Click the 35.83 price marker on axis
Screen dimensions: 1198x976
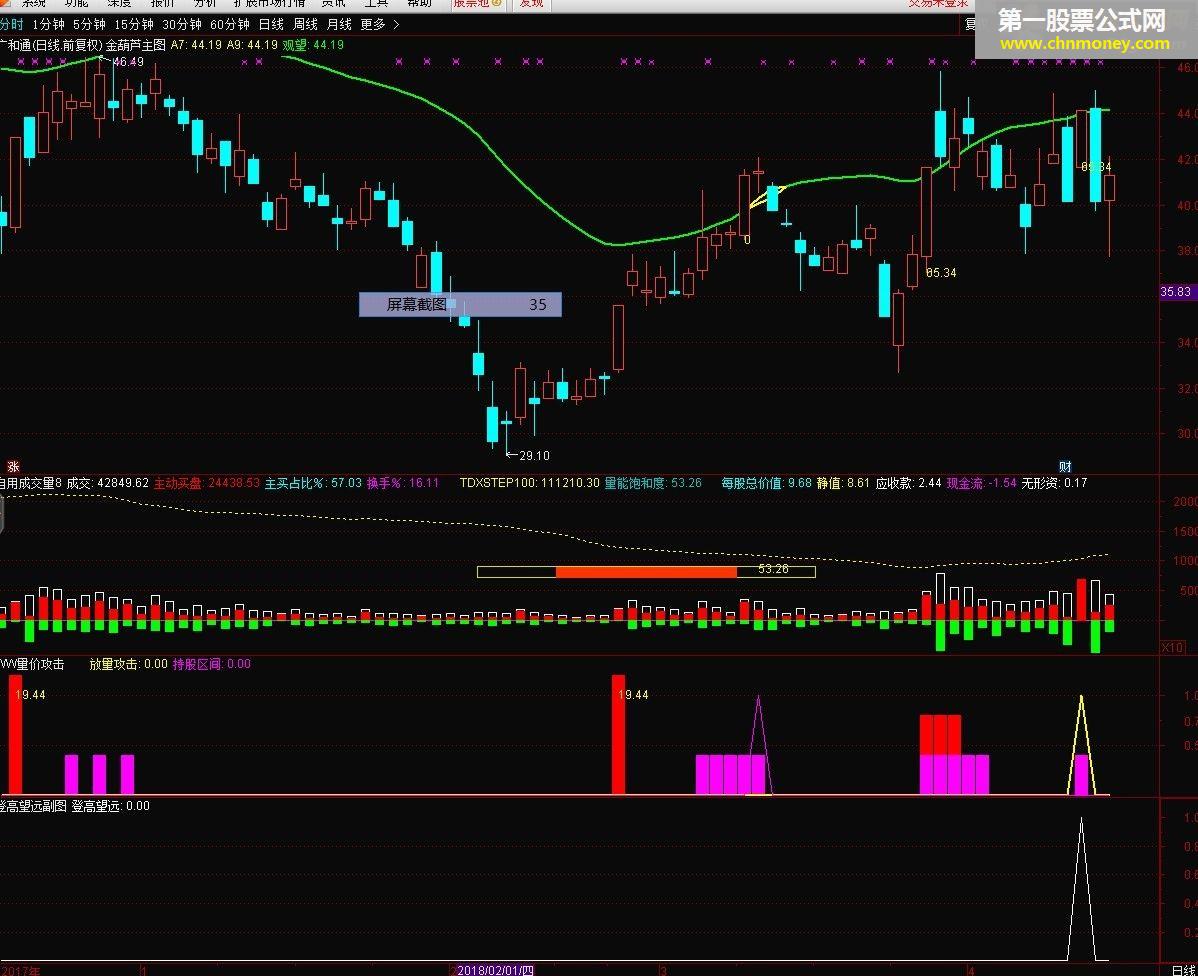point(1175,291)
